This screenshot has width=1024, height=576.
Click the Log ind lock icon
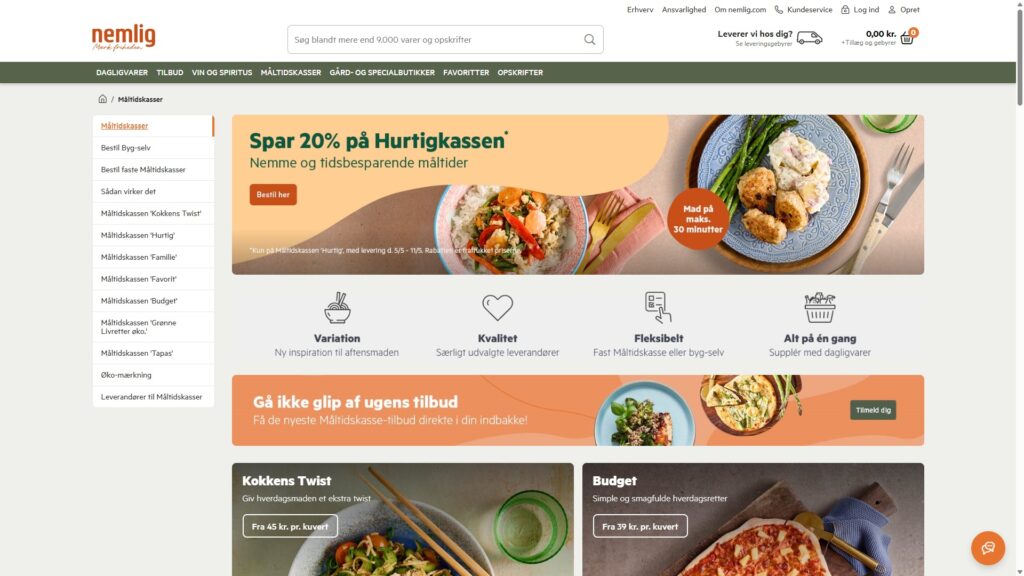click(x=845, y=10)
